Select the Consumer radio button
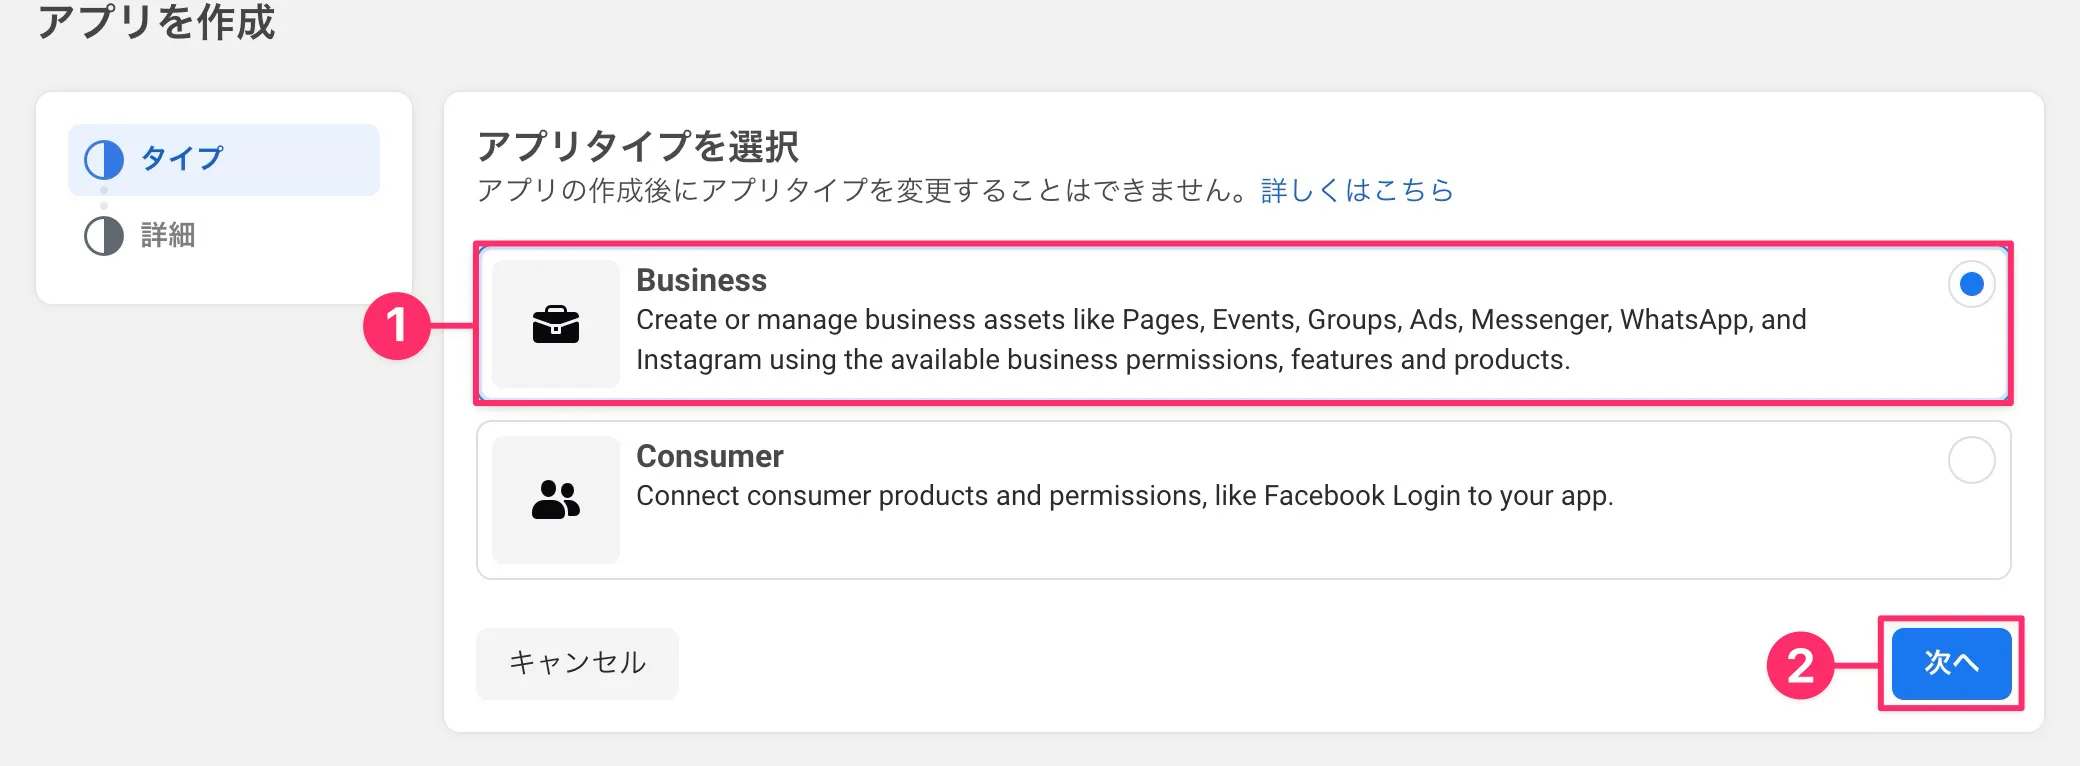The height and width of the screenshot is (766, 2080). 1971,461
